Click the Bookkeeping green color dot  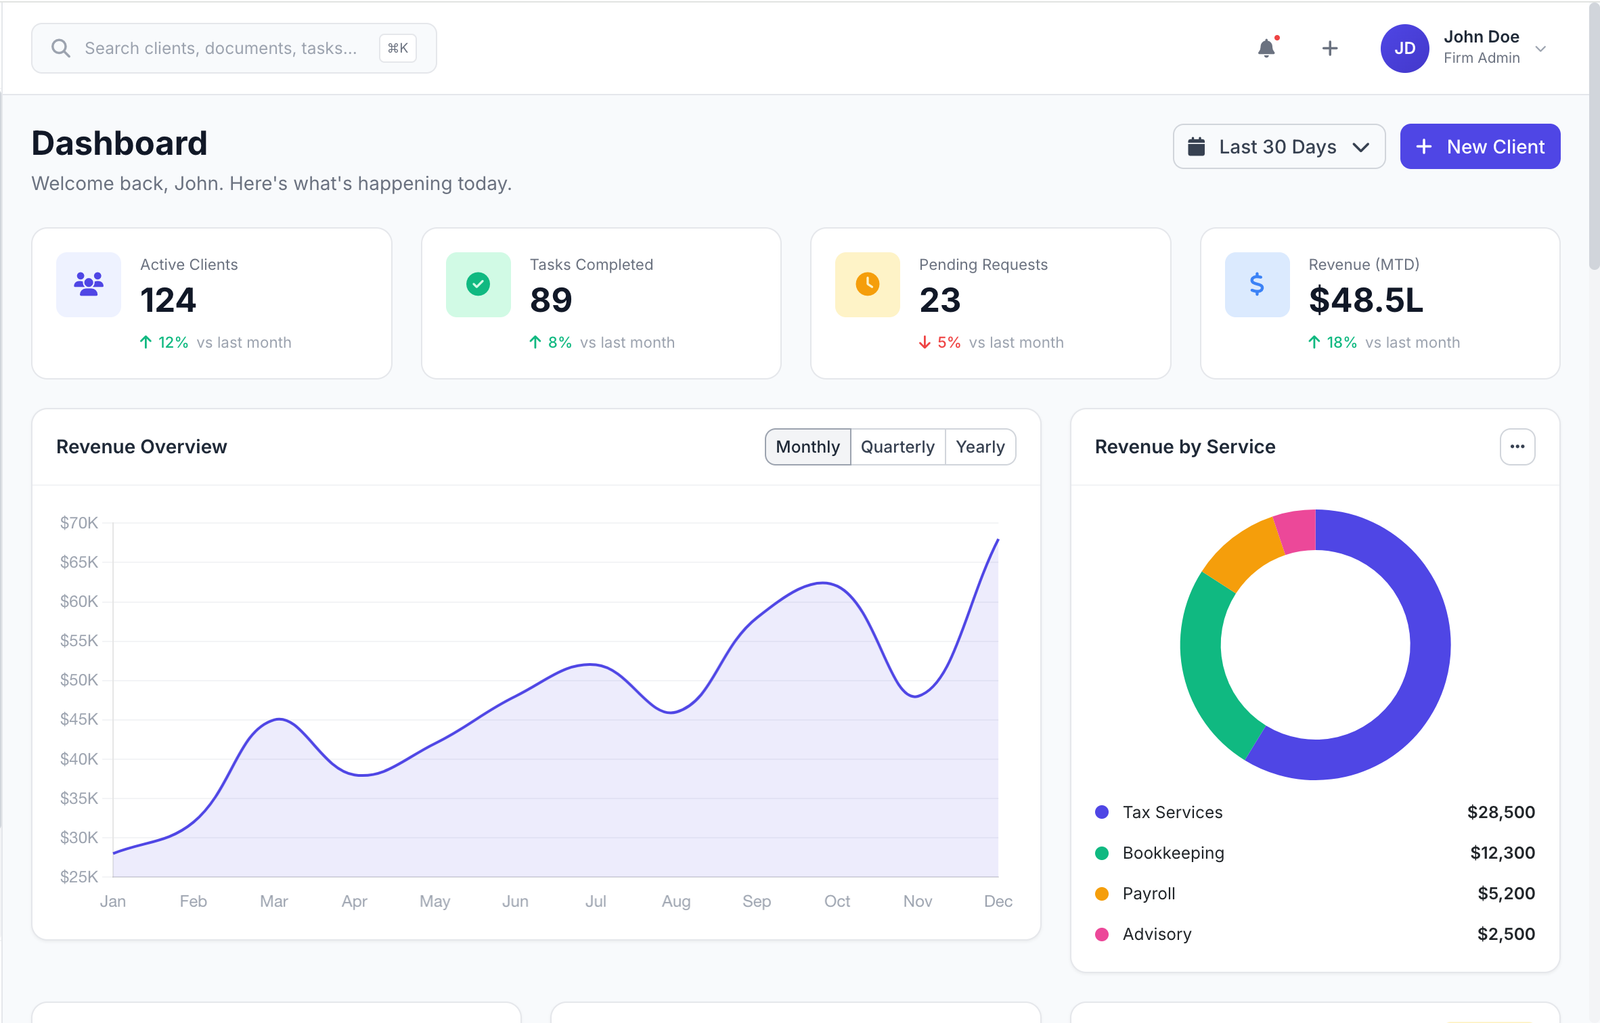coord(1102,853)
